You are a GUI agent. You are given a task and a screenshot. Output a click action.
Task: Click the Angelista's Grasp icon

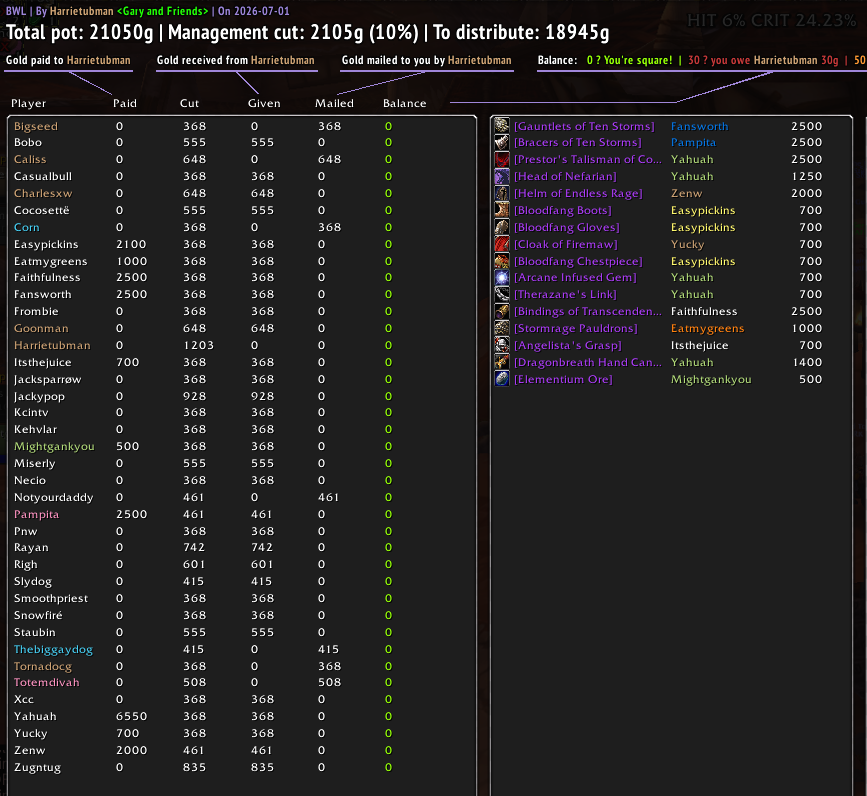tap(502, 345)
